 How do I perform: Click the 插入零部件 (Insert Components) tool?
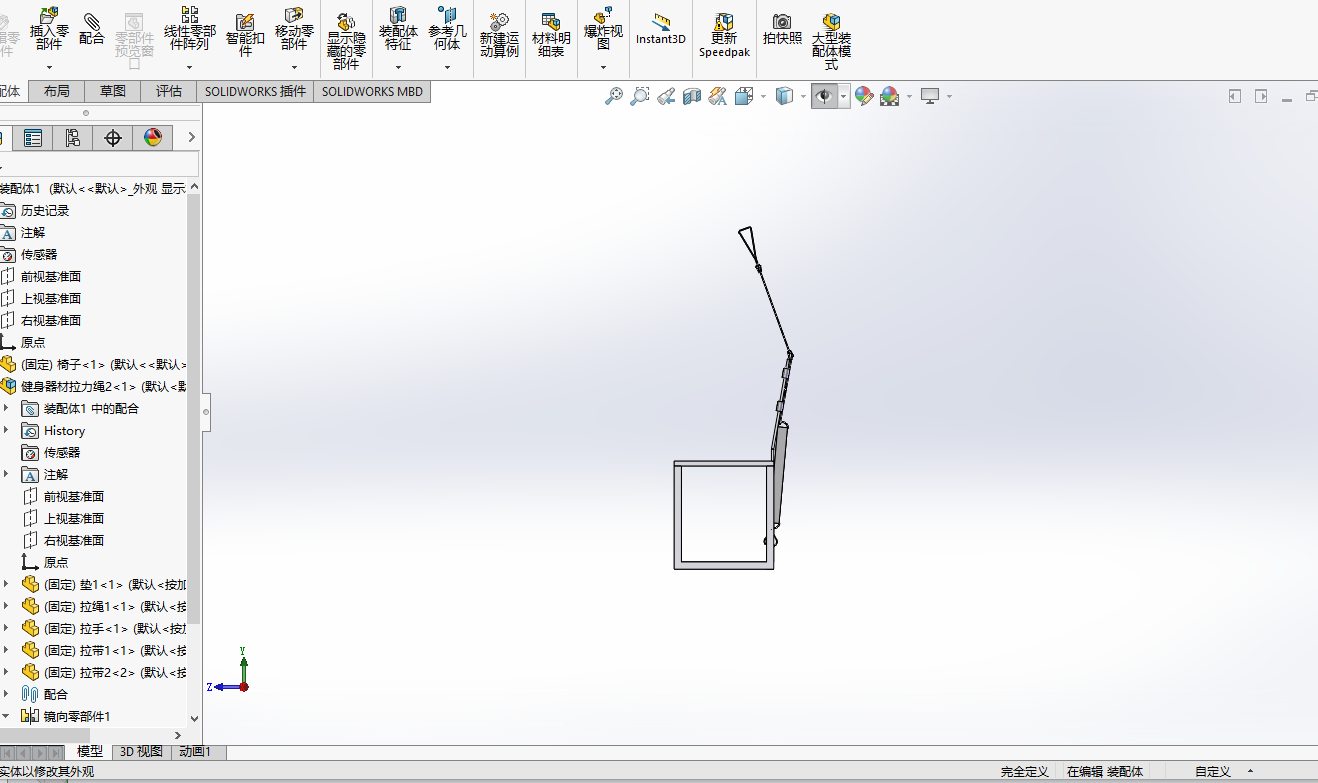(48, 28)
